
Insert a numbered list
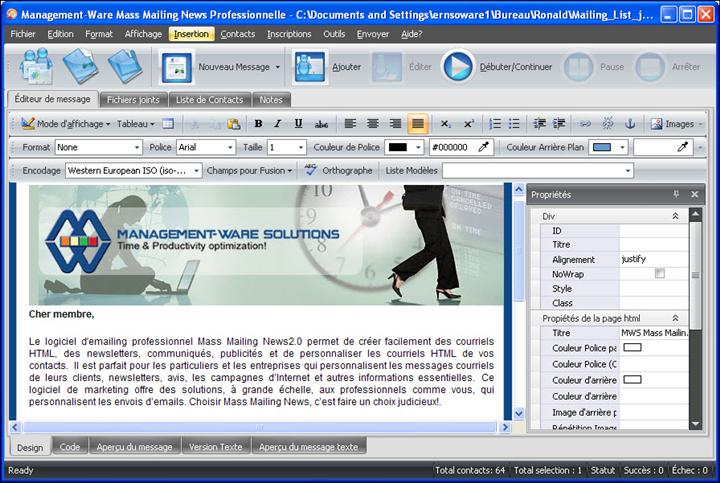(x=495, y=124)
